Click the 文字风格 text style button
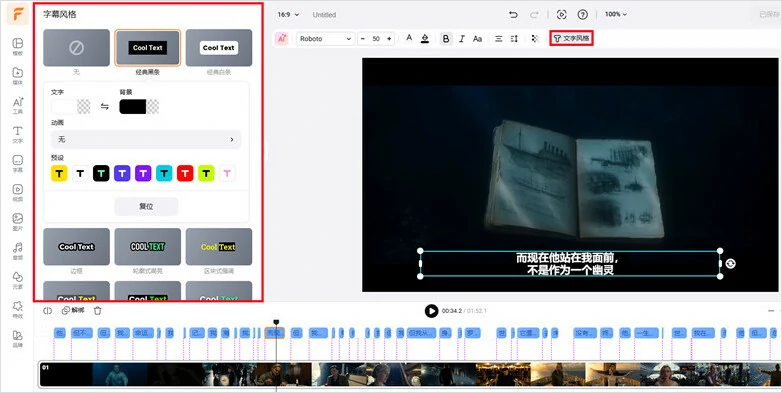Image resolution: width=782 pixels, height=393 pixels. coord(572,38)
